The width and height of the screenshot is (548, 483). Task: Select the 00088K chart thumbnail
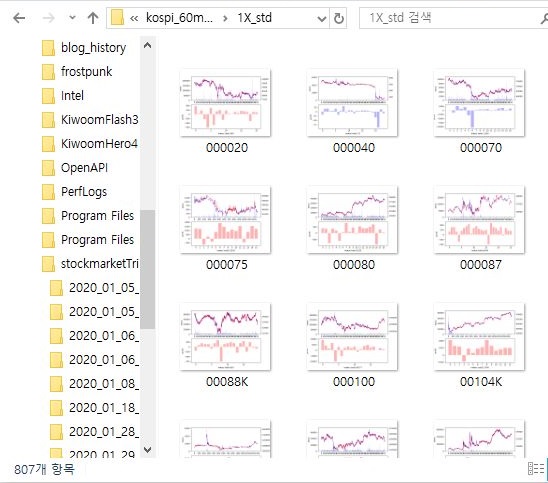(x=225, y=337)
